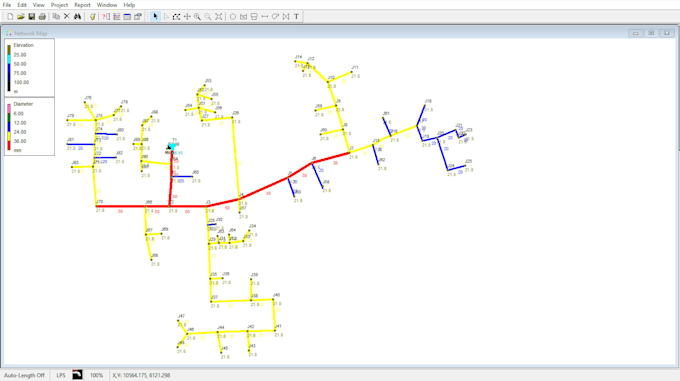The width and height of the screenshot is (680, 381).
Task: Select junction label J53 on the map
Action: tap(208, 81)
